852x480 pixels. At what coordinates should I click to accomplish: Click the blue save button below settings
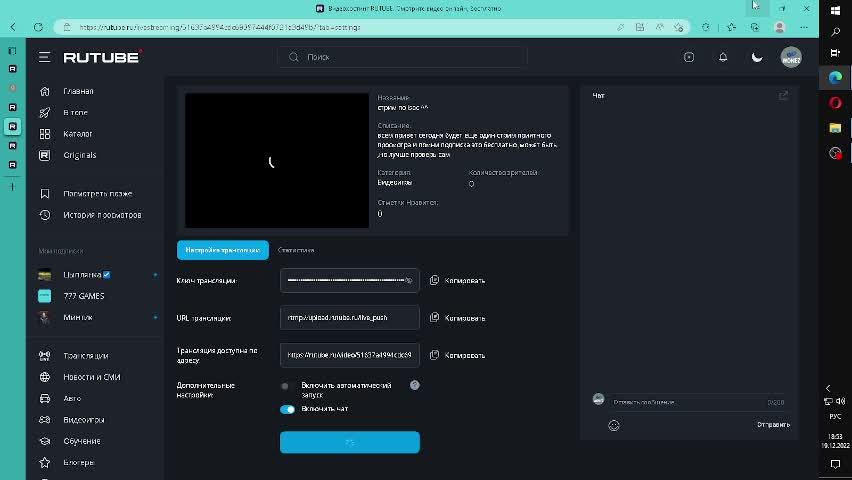coord(350,442)
